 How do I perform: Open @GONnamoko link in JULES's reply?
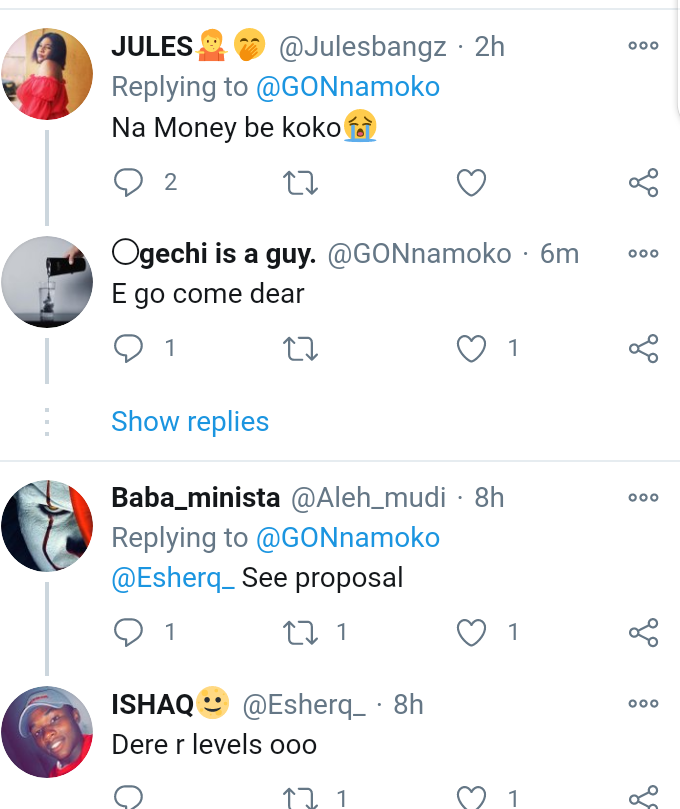(x=348, y=87)
